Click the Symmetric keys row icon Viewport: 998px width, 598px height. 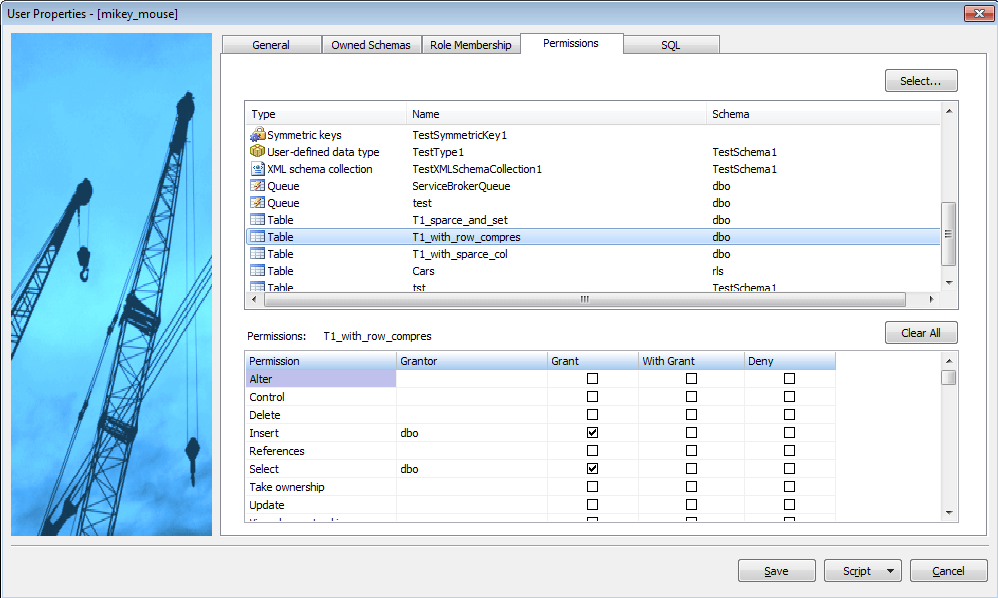point(257,135)
